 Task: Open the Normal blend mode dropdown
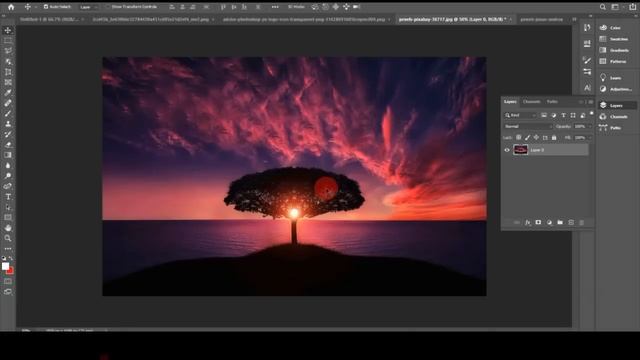click(x=528, y=127)
